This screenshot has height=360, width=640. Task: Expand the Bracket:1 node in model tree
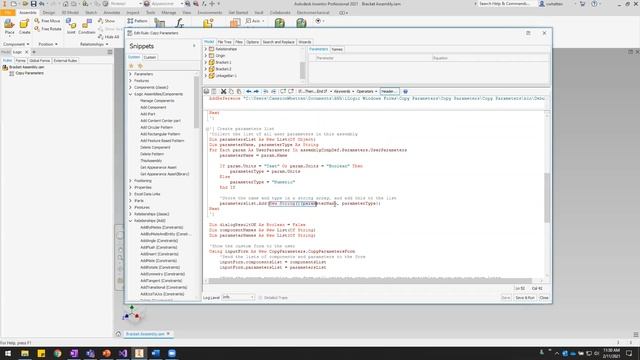tap(206, 62)
